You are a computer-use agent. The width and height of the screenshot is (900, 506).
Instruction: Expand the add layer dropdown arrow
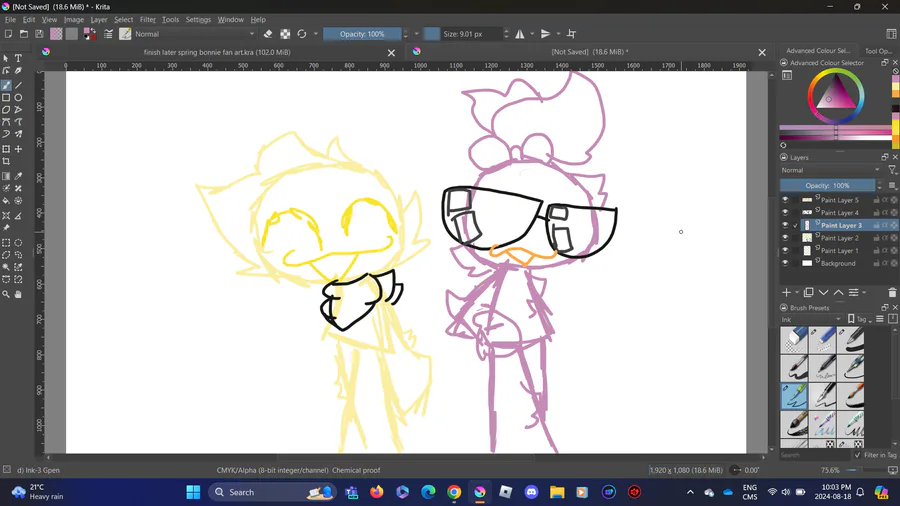[797, 293]
